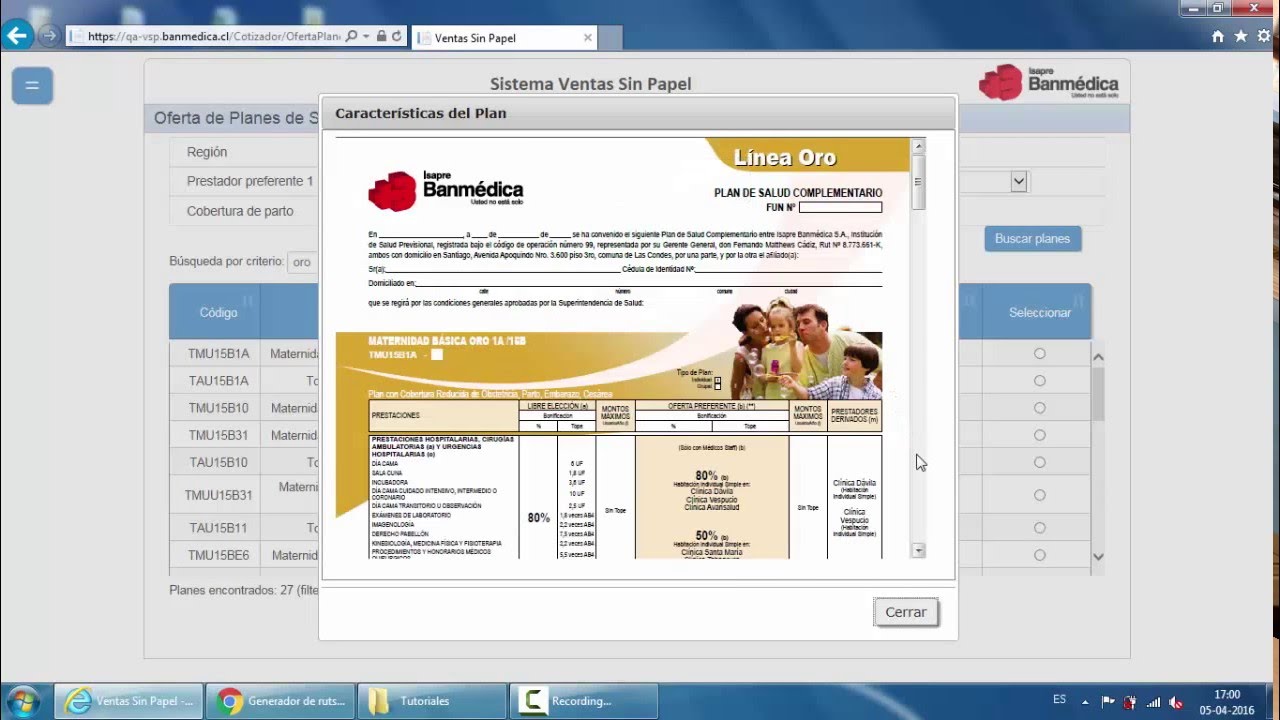The height and width of the screenshot is (720, 1280).
Task: Click the TMUU15B31 code cell
Action: click(x=218, y=494)
